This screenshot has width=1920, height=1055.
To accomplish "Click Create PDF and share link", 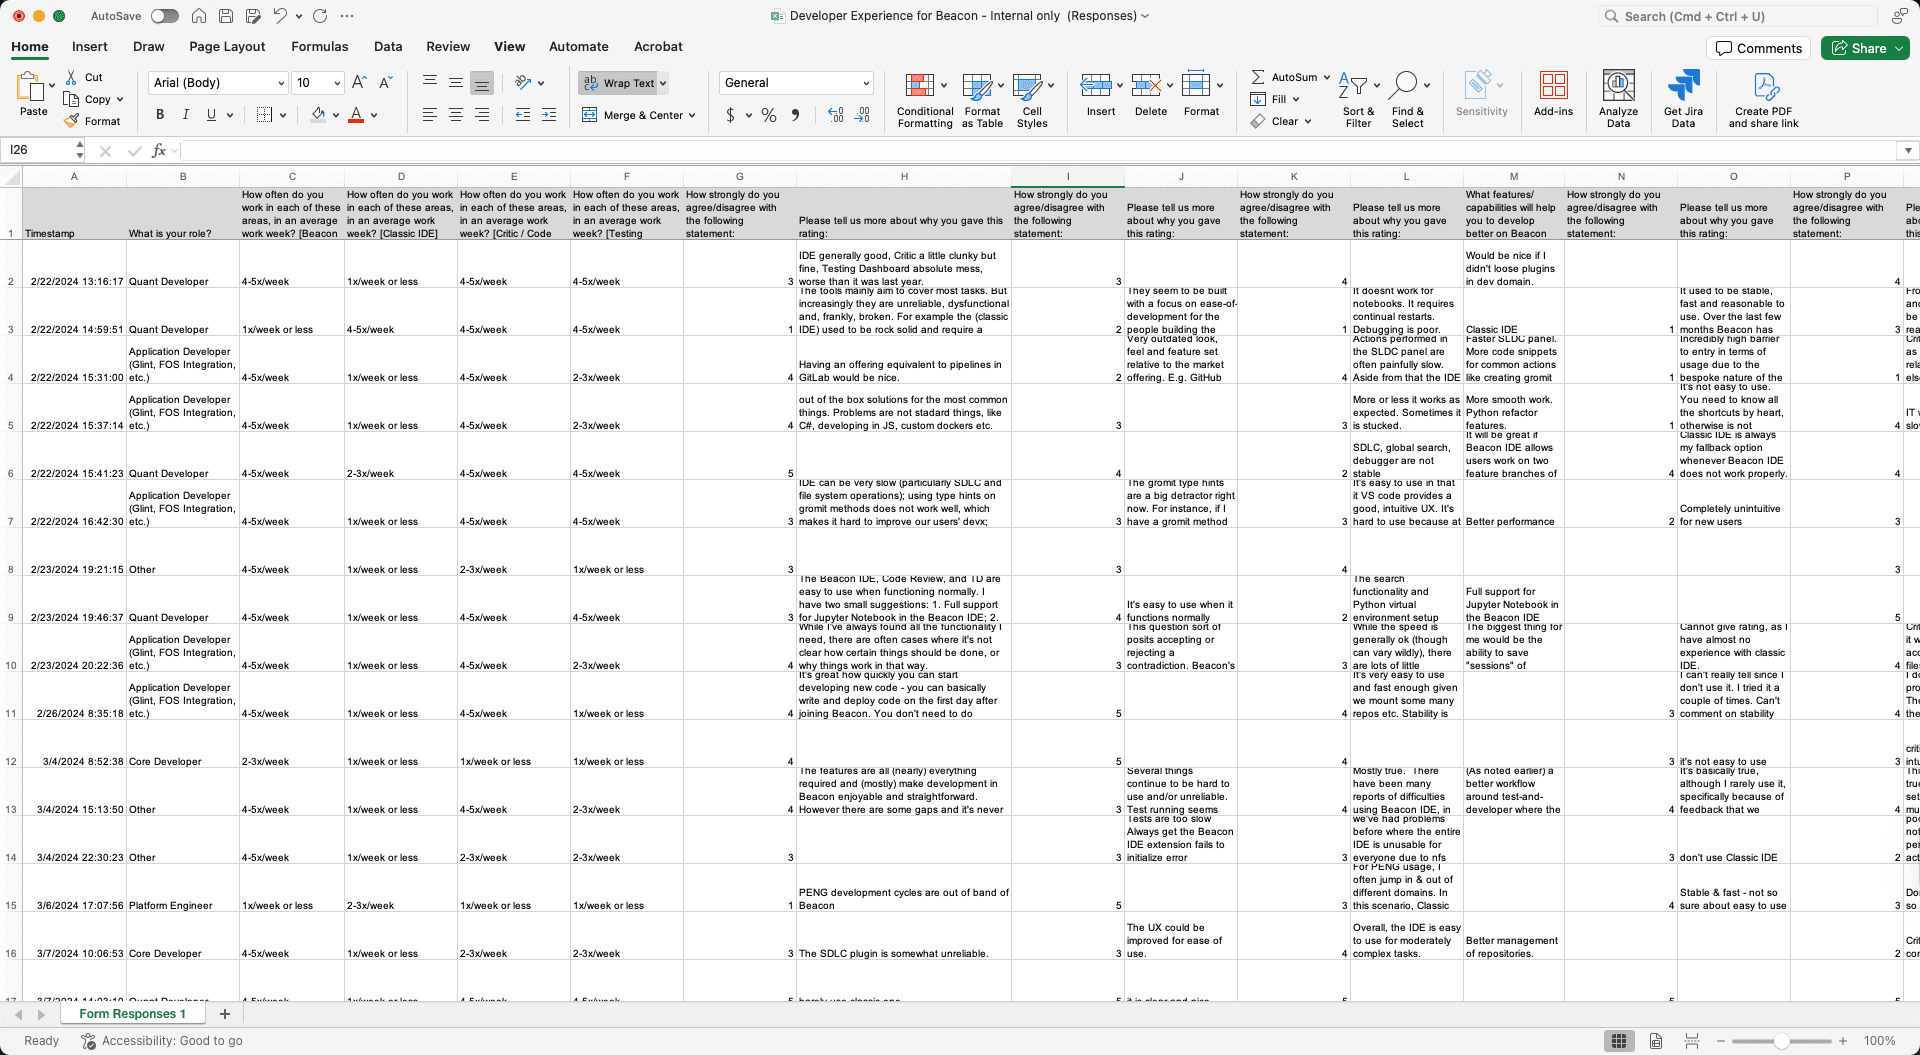I will coord(1763,98).
